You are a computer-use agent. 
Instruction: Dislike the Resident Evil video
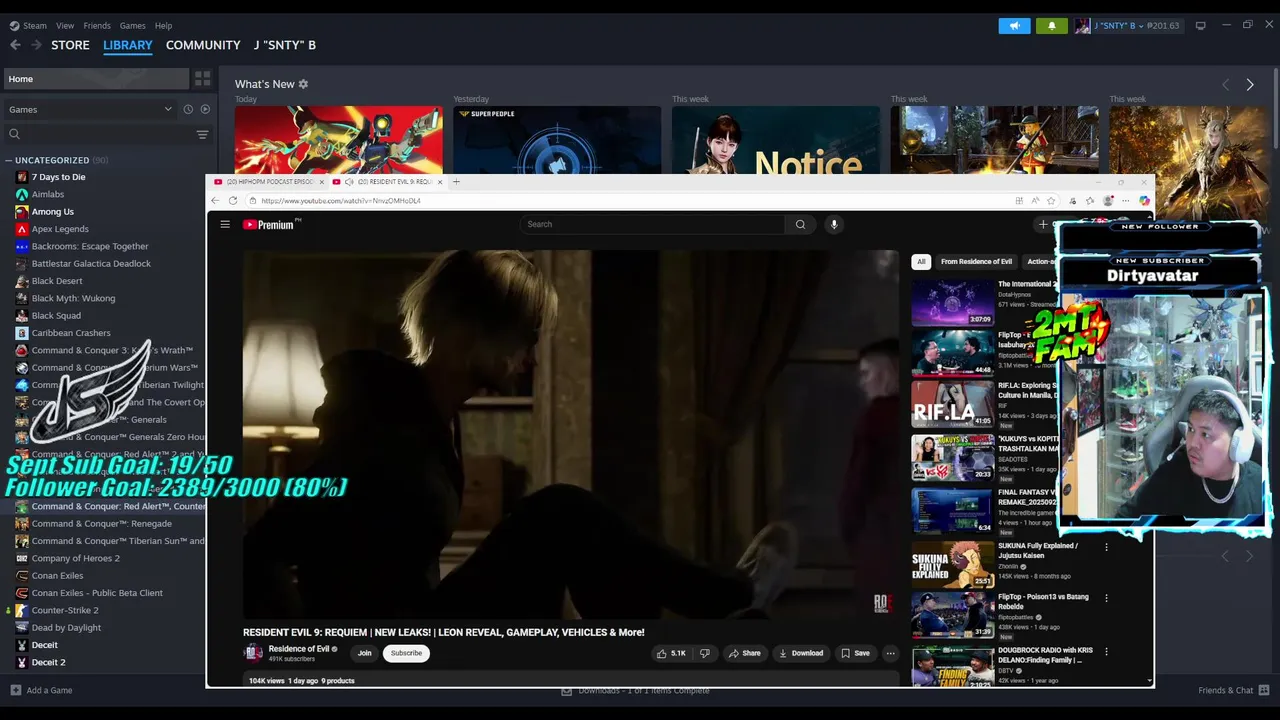[705, 653]
